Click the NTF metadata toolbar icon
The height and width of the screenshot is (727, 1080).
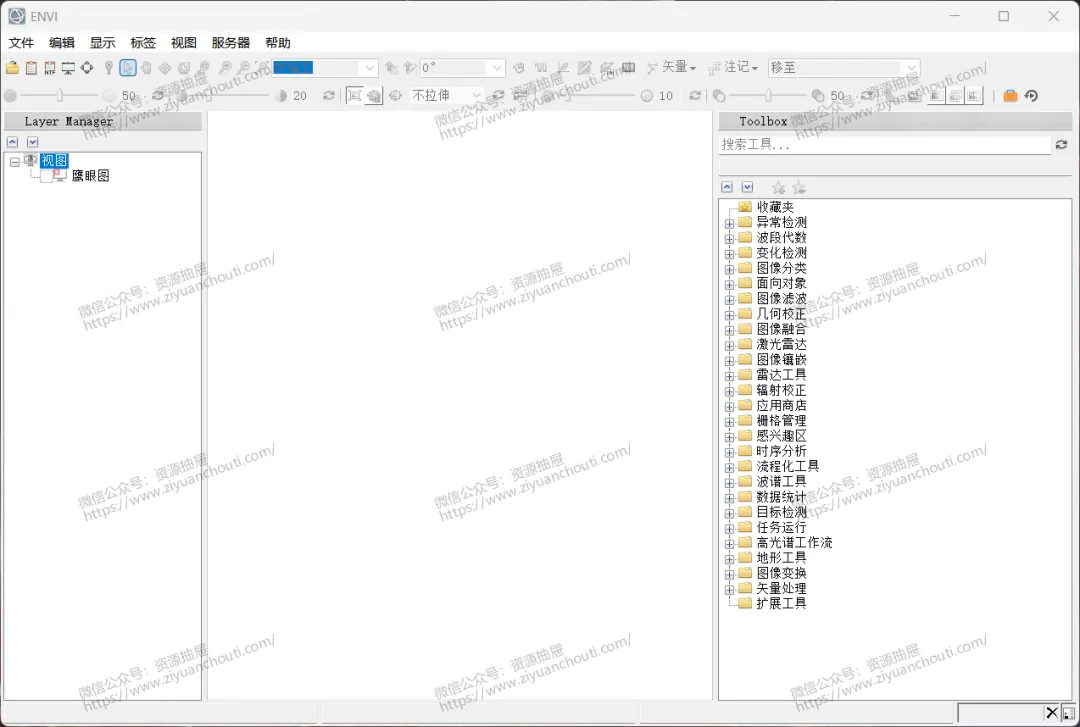click(50, 68)
